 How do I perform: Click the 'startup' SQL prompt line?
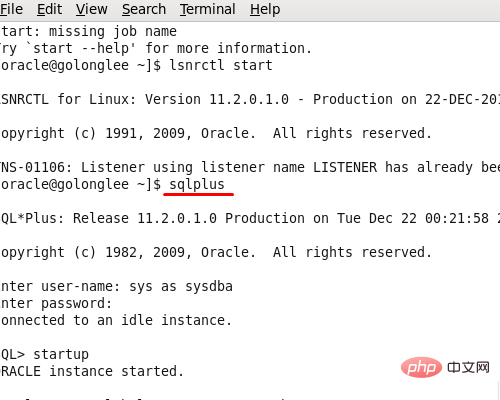(x=44, y=354)
